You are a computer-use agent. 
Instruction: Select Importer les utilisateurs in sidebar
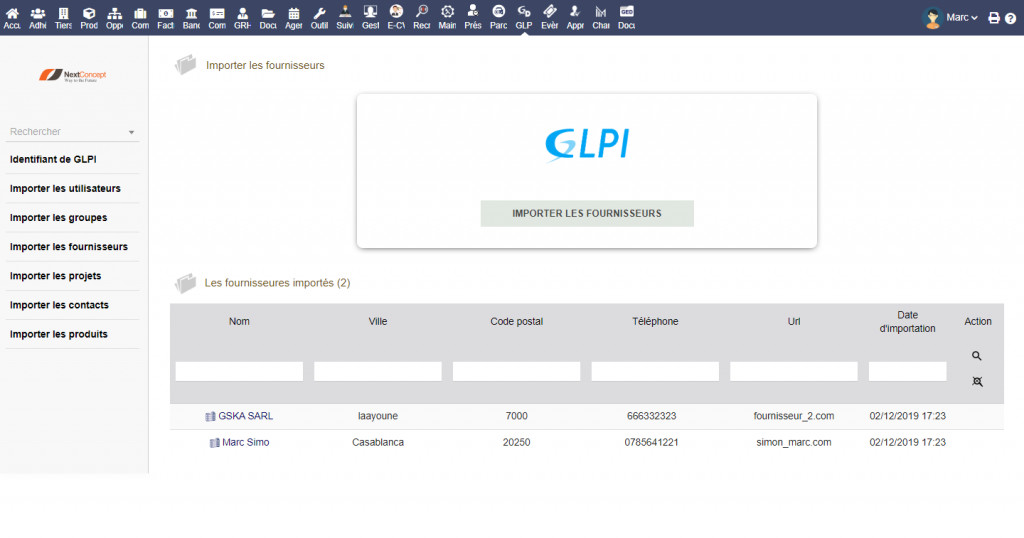[65, 189]
